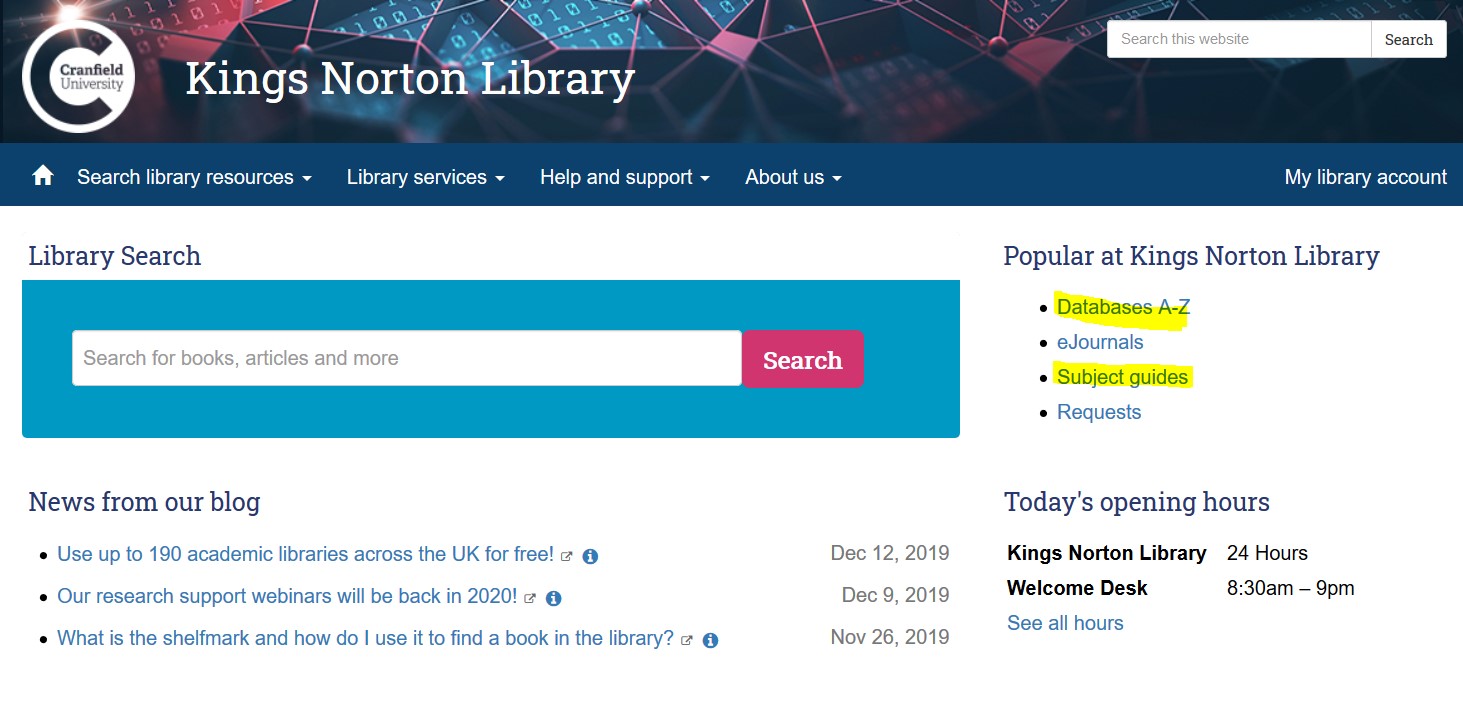This screenshot has width=1463, height=701.
Task: Click external link icon after webinars post
Action: tap(530, 598)
